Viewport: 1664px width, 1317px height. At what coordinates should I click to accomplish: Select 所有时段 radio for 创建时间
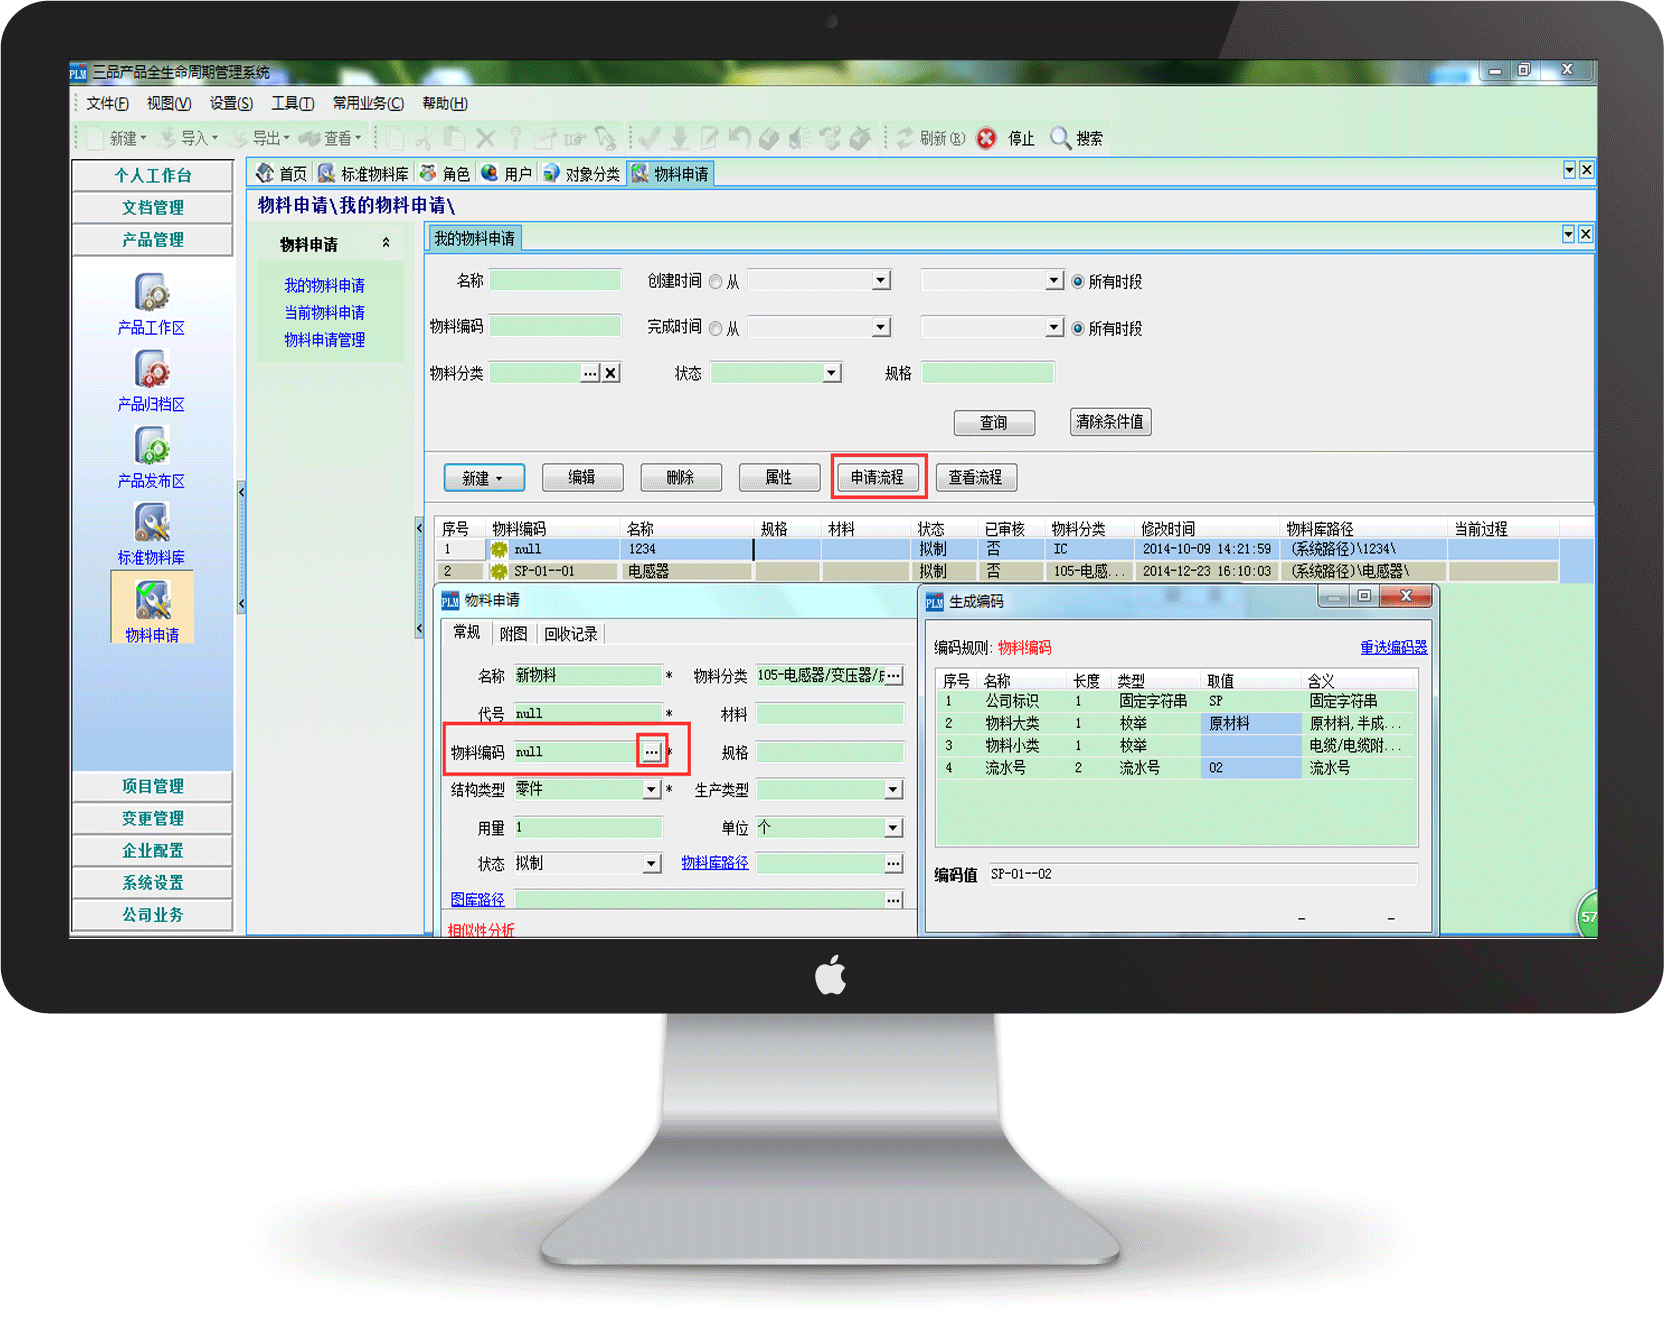pos(1078,282)
